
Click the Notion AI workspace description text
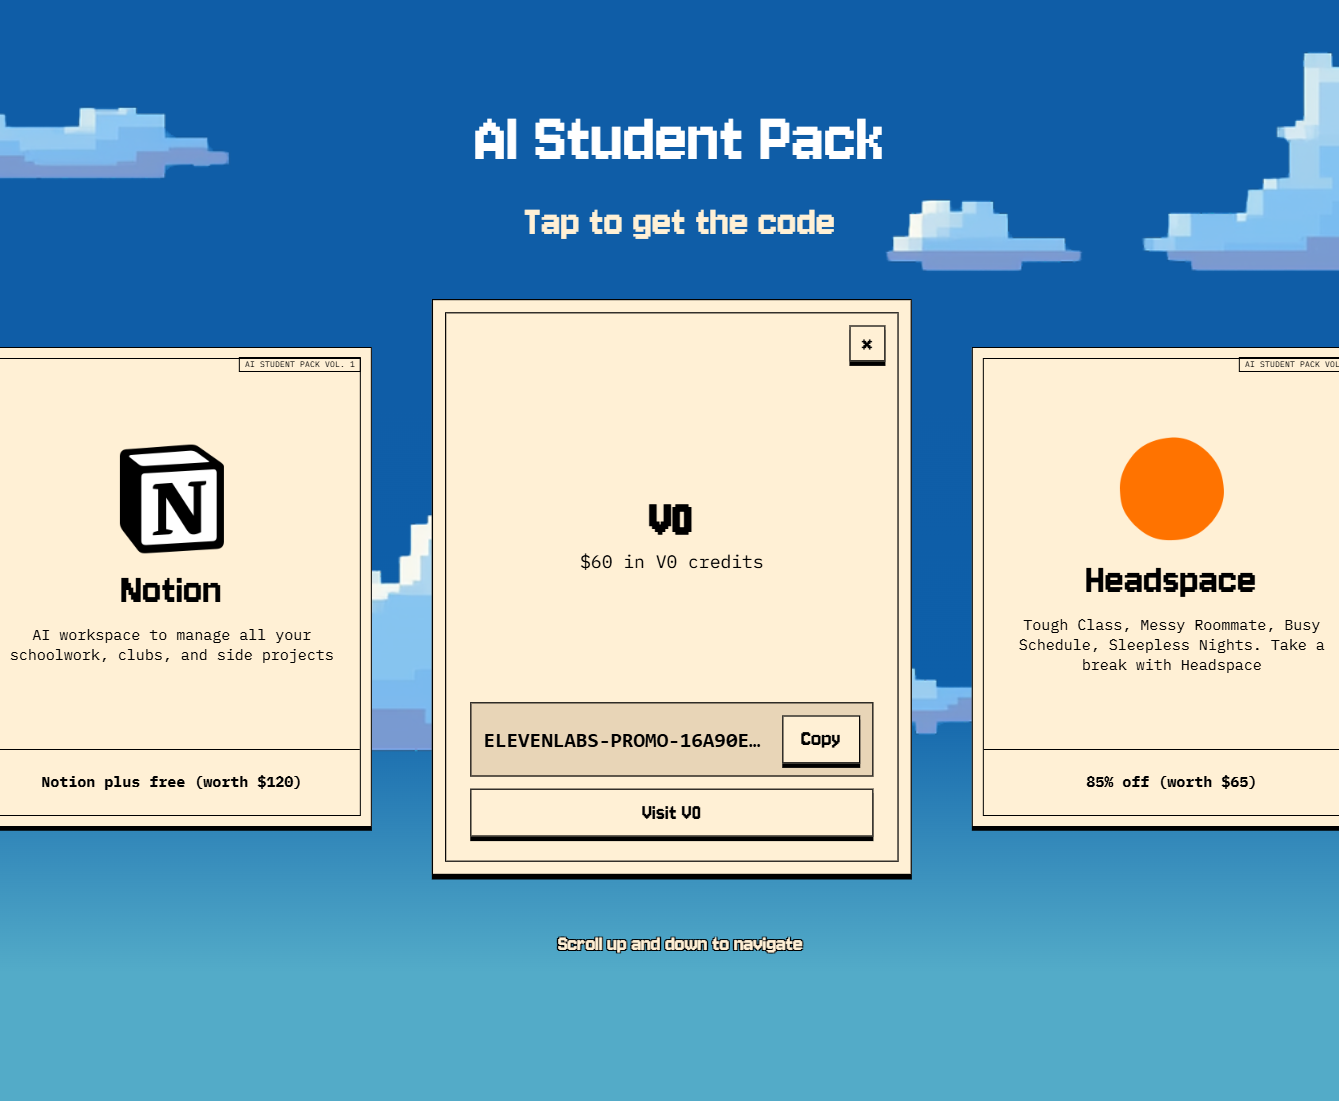[172, 645]
